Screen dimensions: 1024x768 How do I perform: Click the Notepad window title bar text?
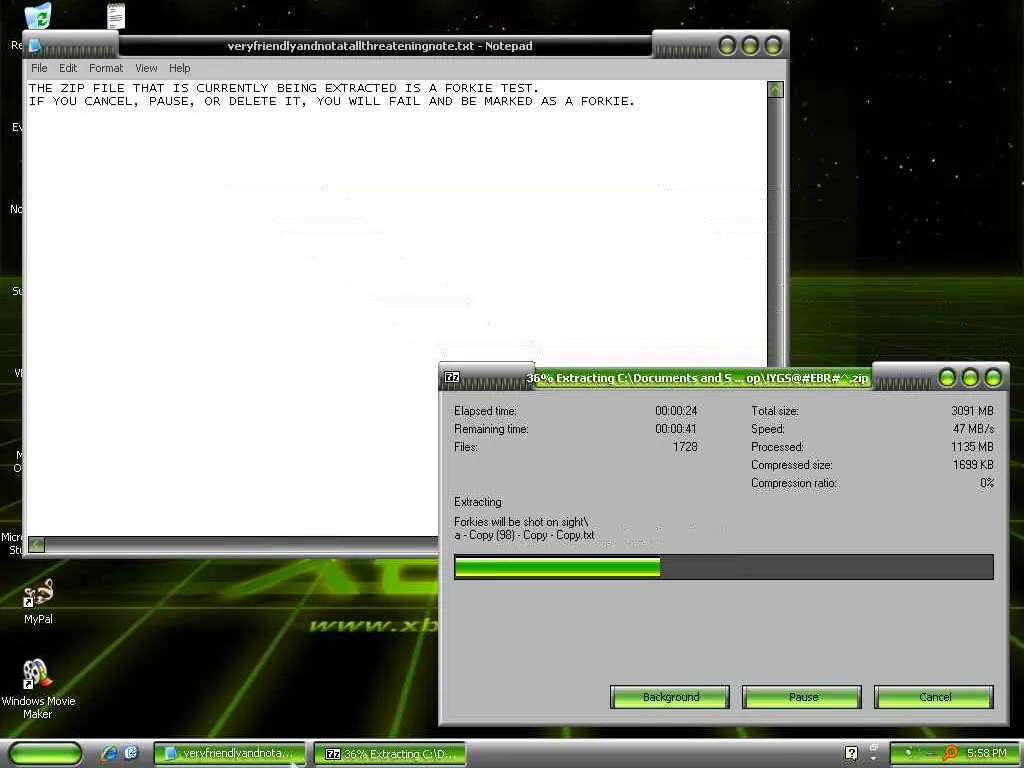click(380, 46)
